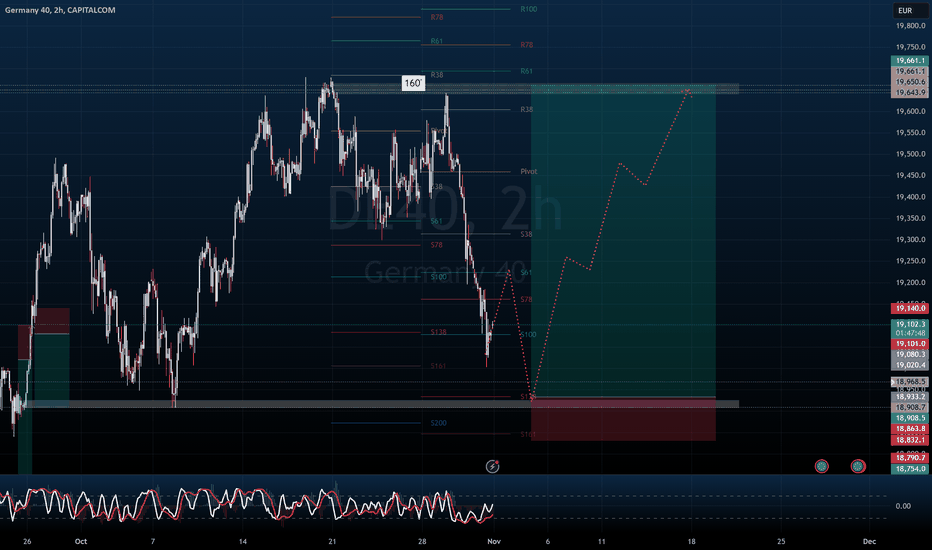Screen dimensions: 932x550
Task: Click the 26 date label on the time axis
Action: coord(27,541)
